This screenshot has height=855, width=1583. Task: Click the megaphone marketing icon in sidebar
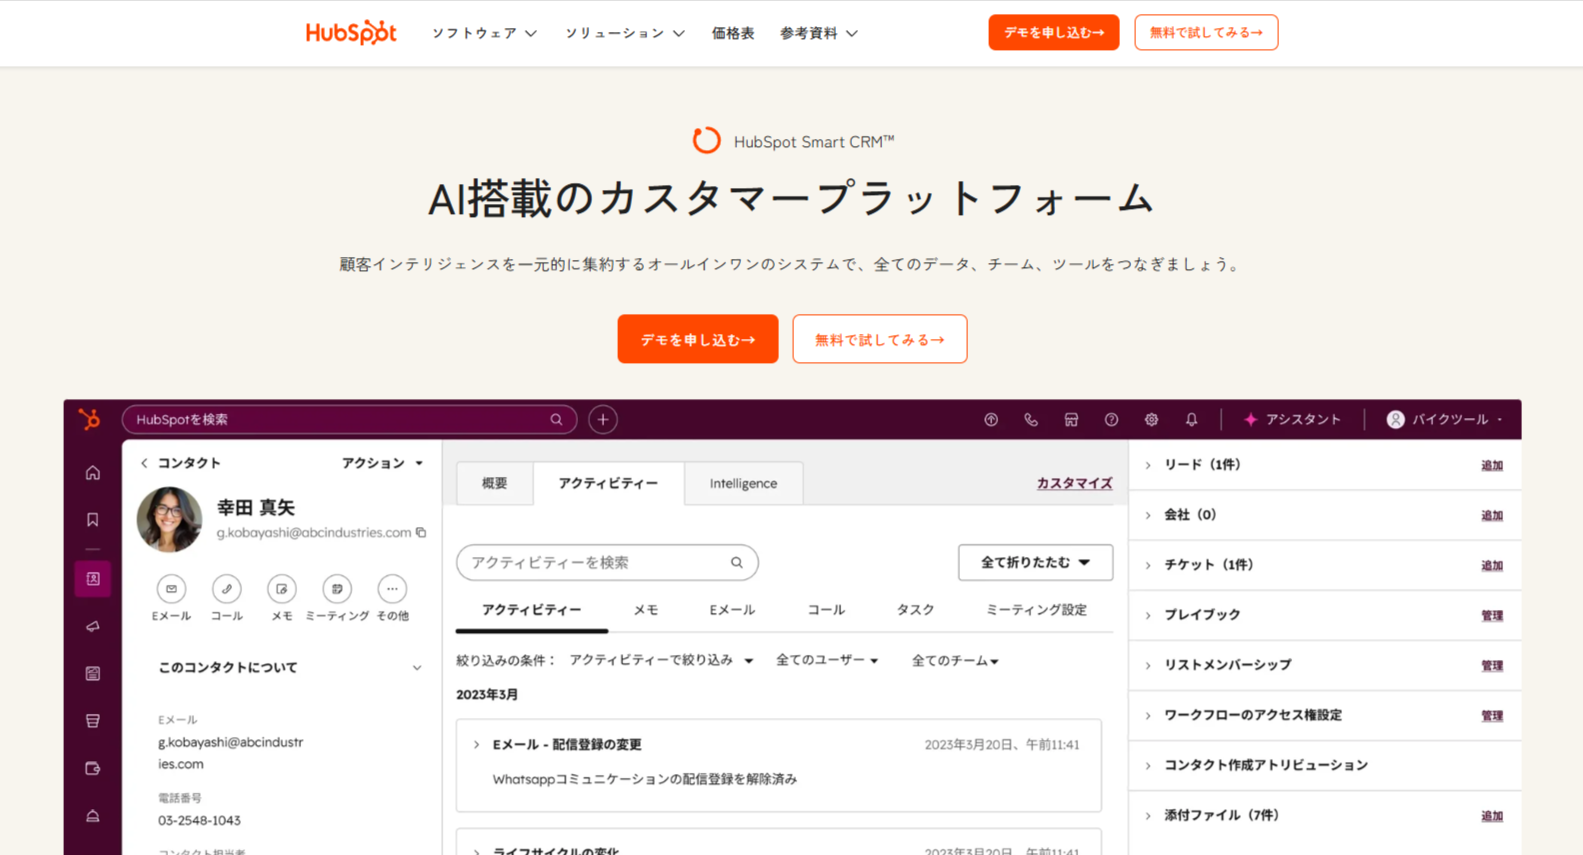coord(93,627)
